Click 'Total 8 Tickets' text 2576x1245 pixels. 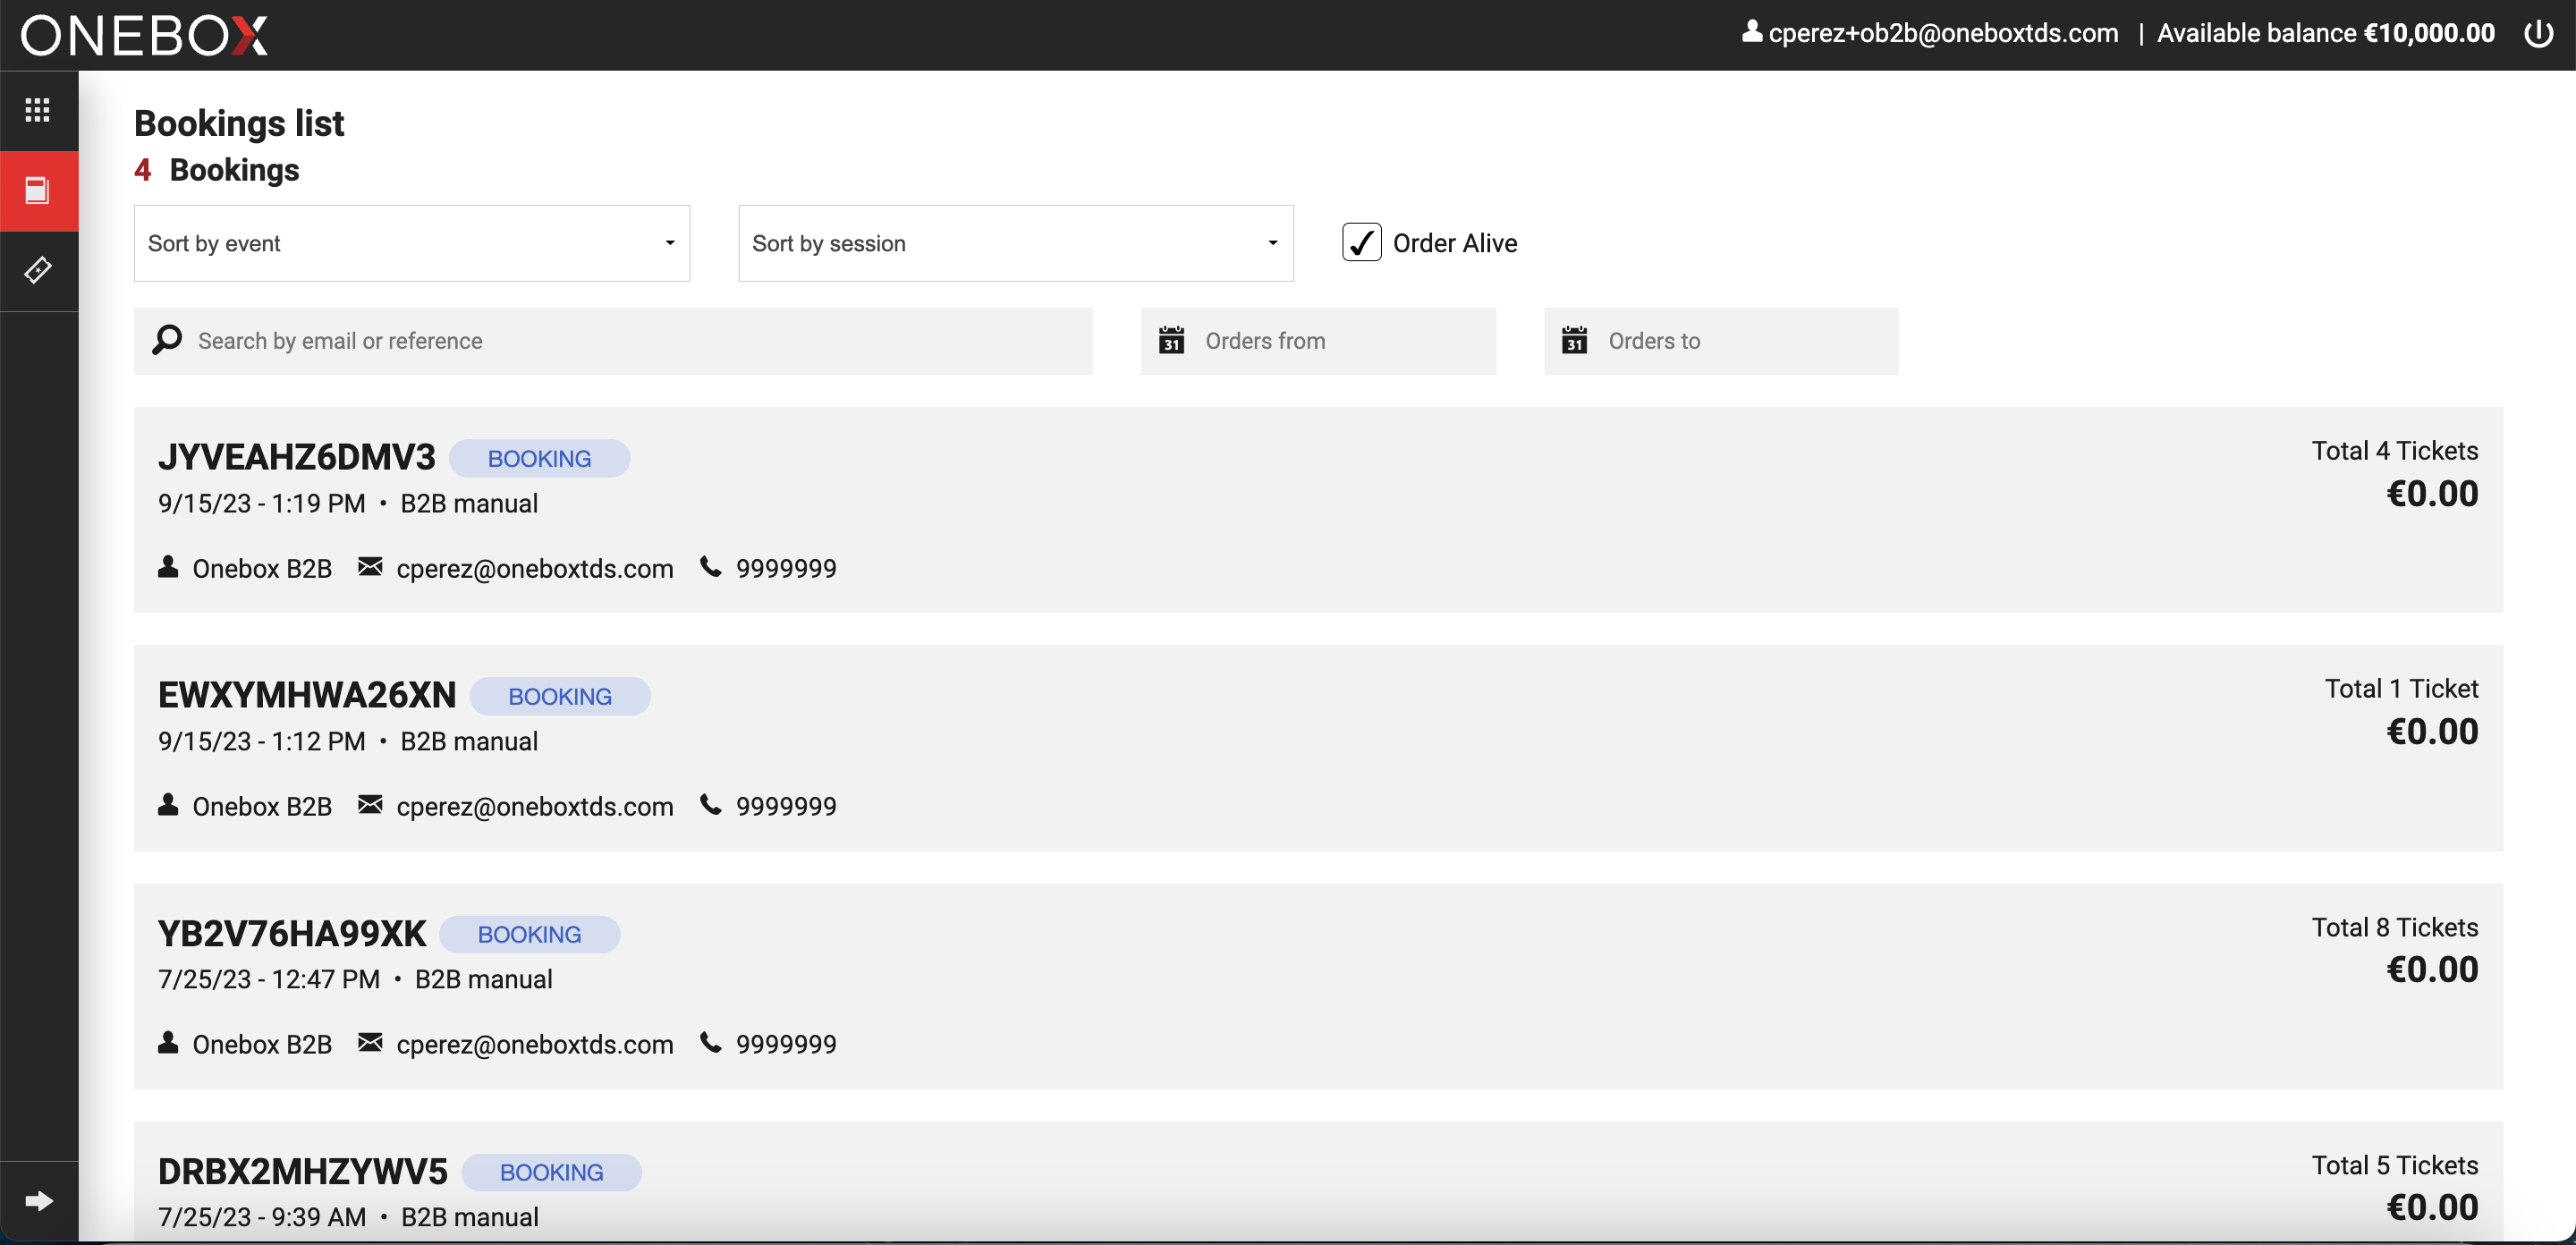click(x=2395, y=927)
